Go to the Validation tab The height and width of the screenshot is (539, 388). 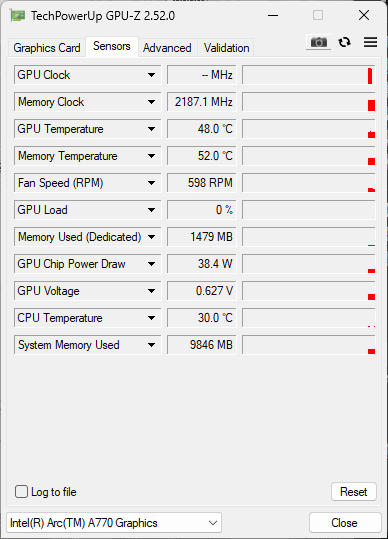coord(226,48)
